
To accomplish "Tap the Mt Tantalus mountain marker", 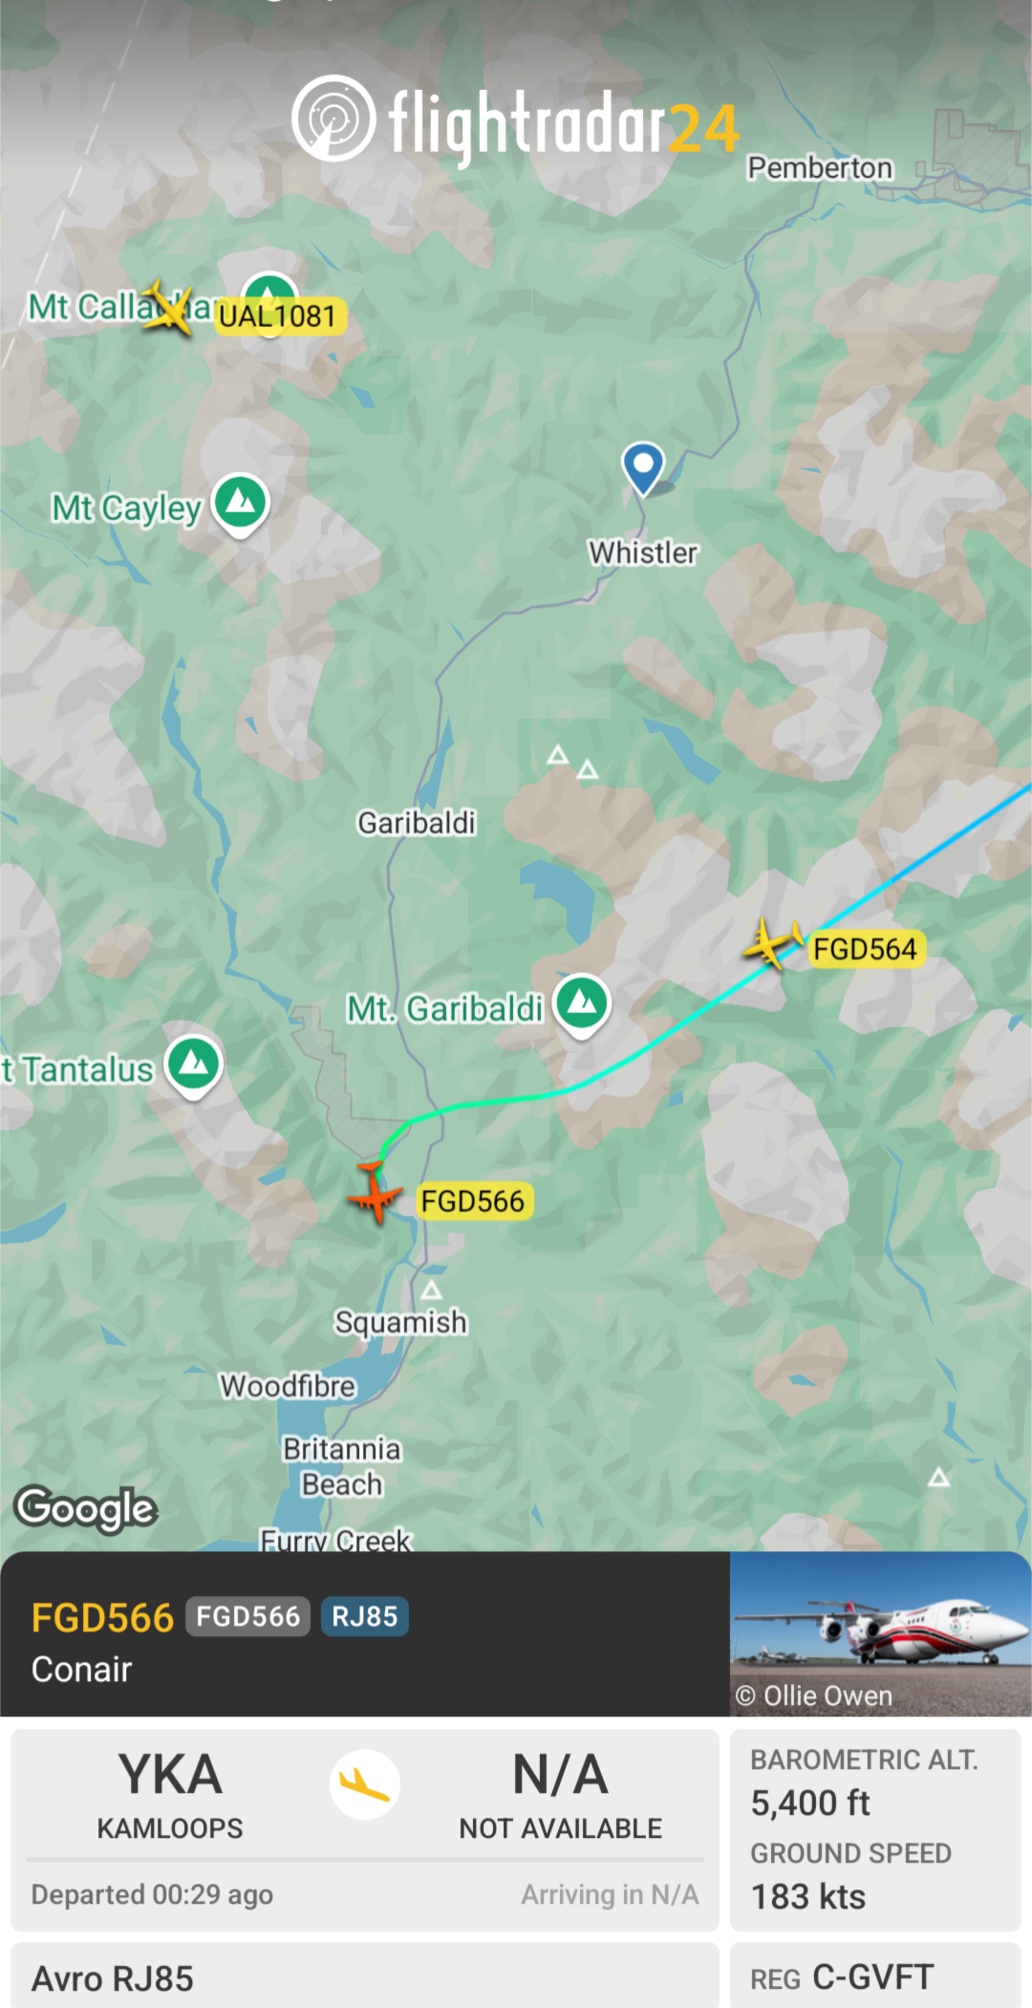I will point(194,1066).
